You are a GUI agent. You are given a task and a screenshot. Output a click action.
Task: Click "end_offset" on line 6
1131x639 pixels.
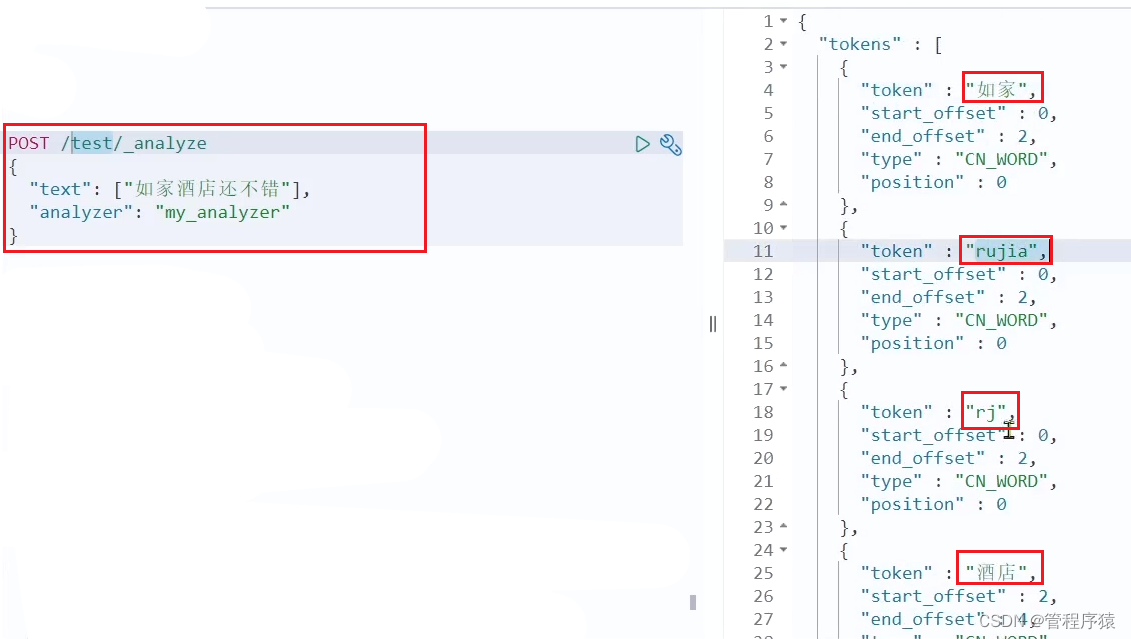coord(923,136)
